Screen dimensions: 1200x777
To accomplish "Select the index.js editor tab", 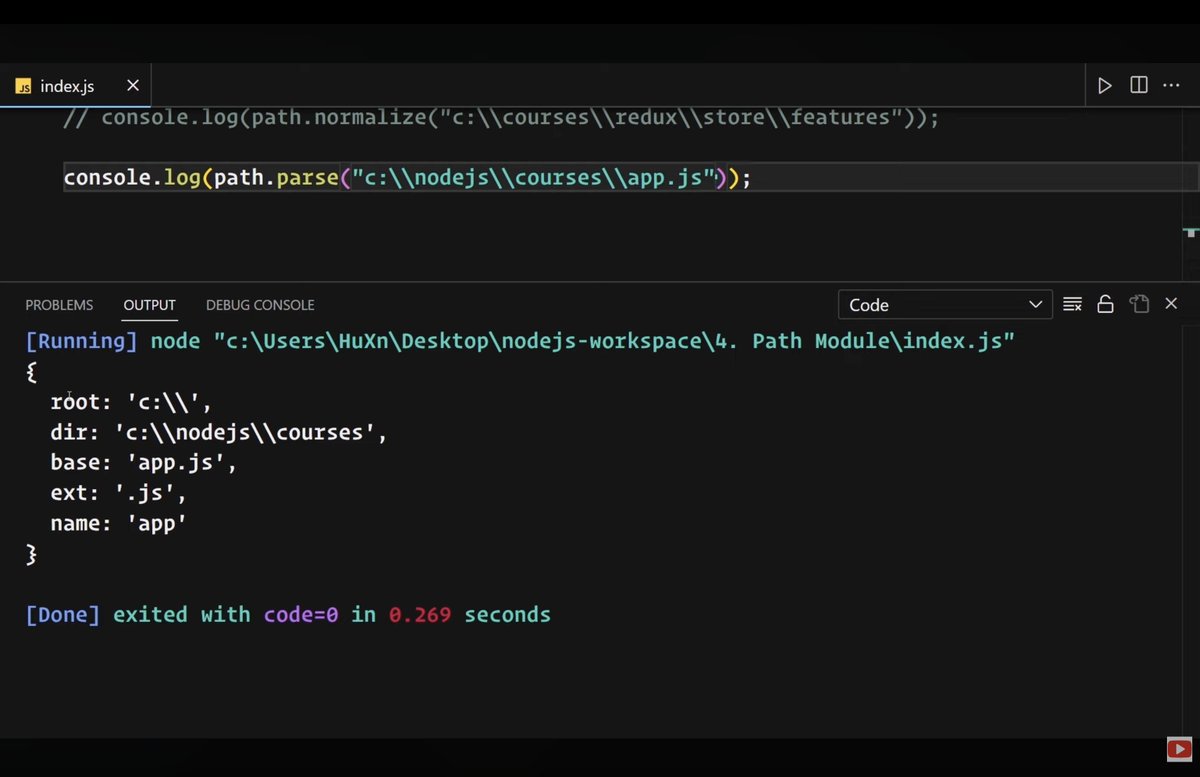I will 76,86.
